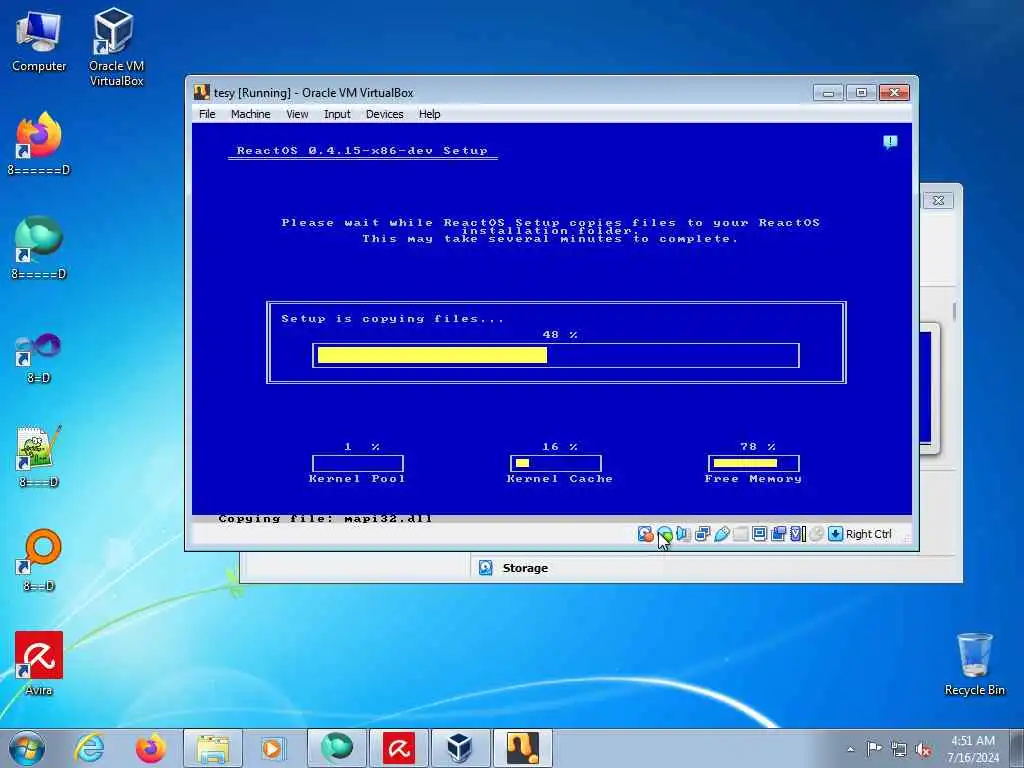This screenshot has height=768, width=1024.
Task: Open the View menu
Action: tap(297, 114)
